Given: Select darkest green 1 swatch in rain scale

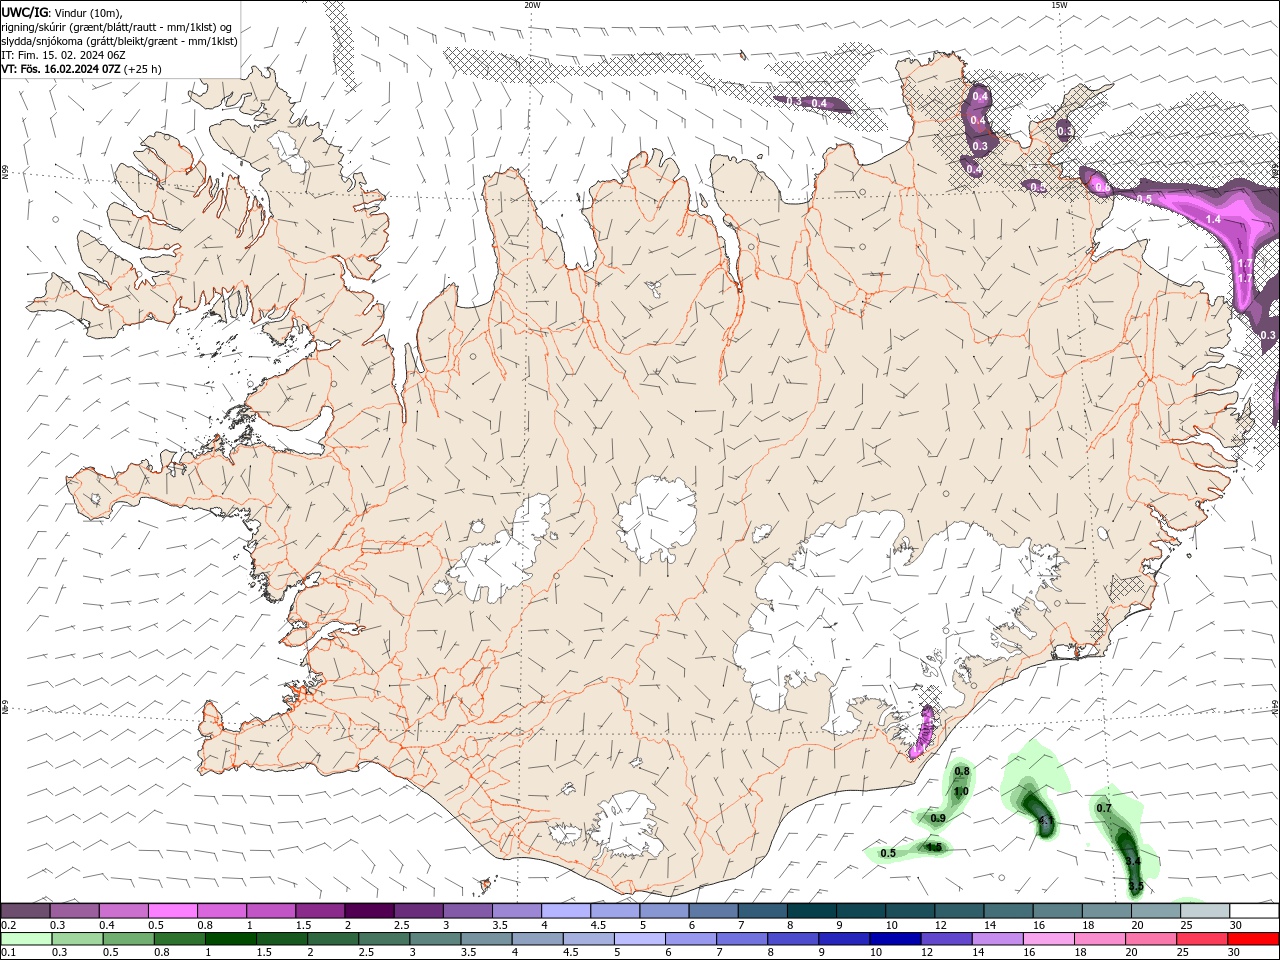Looking at the screenshot, I should click(230, 939).
